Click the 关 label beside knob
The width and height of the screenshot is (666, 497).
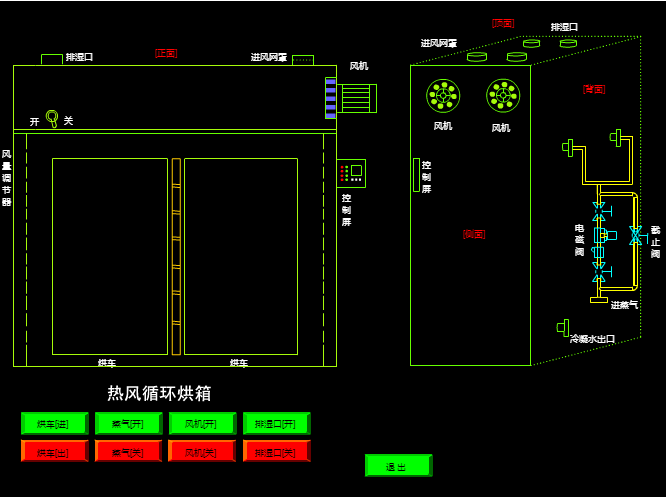click(x=68, y=121)
